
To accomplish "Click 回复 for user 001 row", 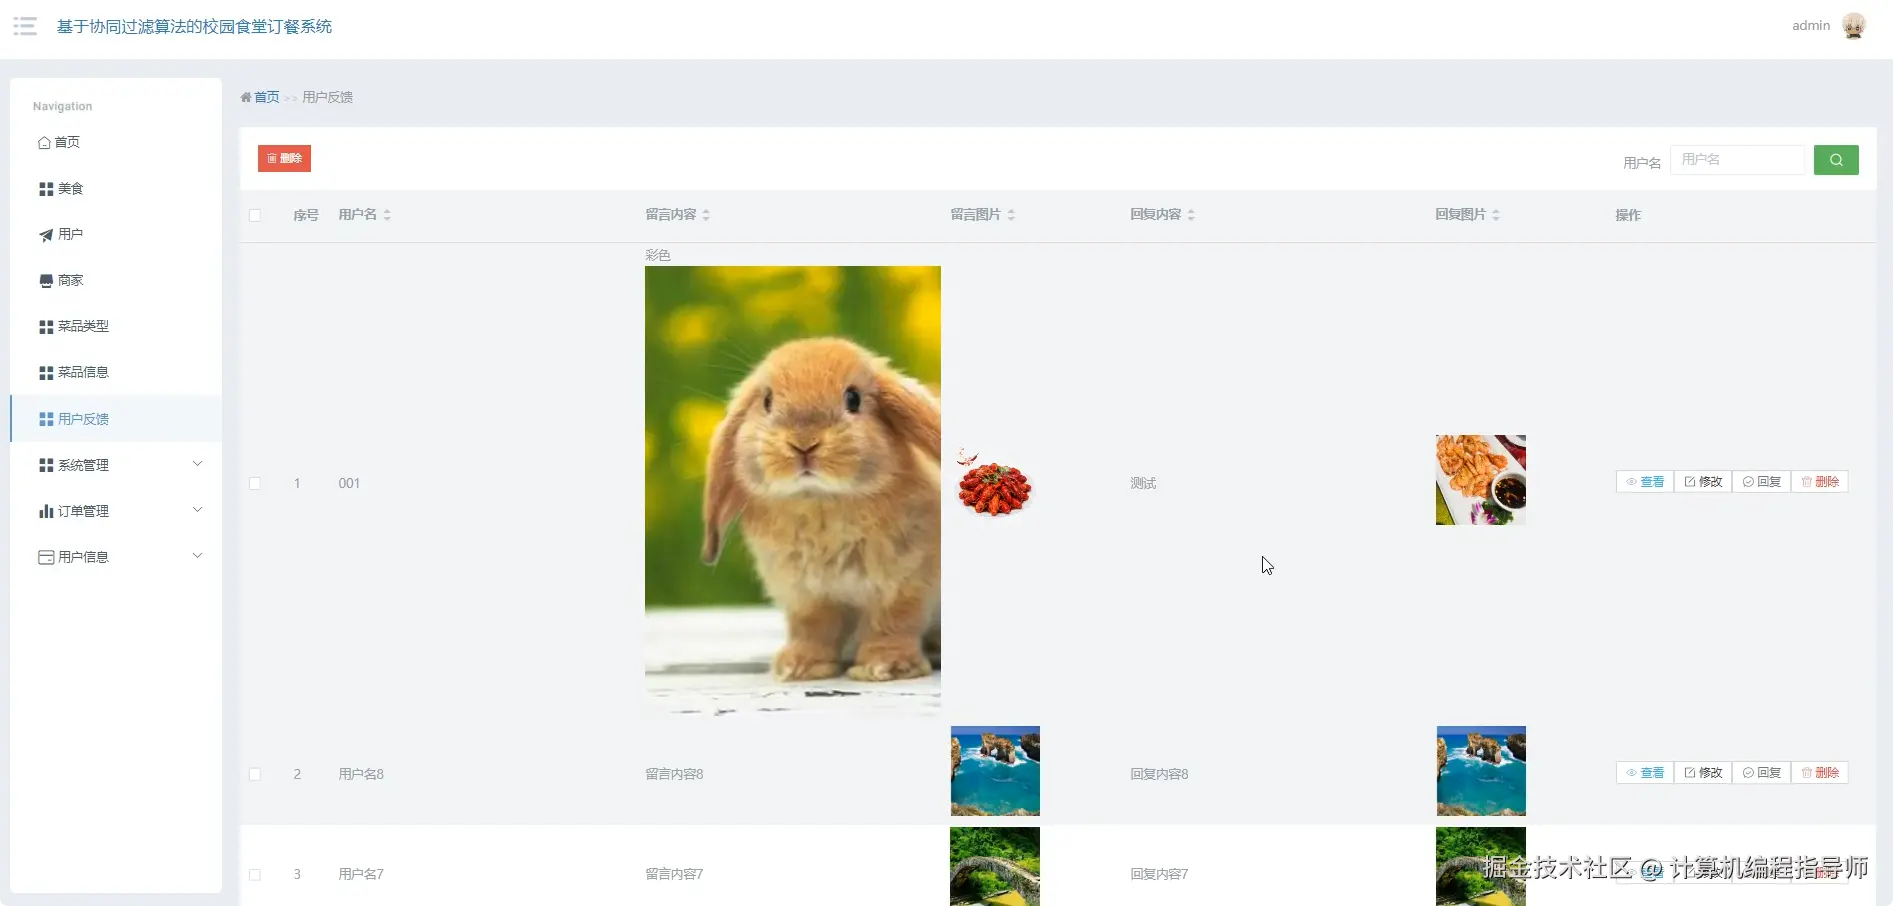I will [x=1761, y=482].
